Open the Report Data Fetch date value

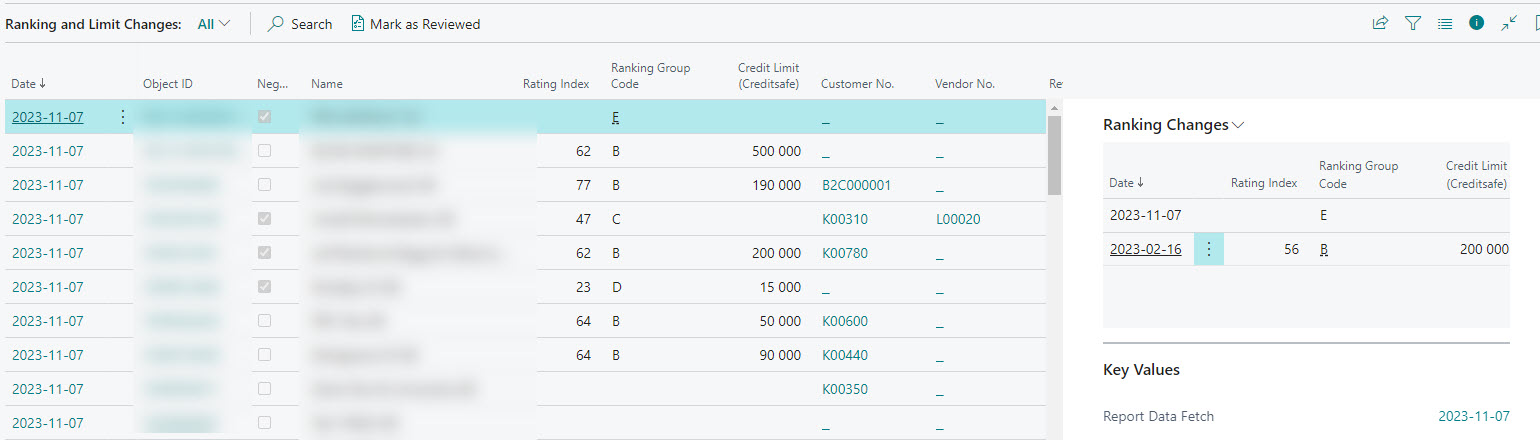tap(1473, 416)
